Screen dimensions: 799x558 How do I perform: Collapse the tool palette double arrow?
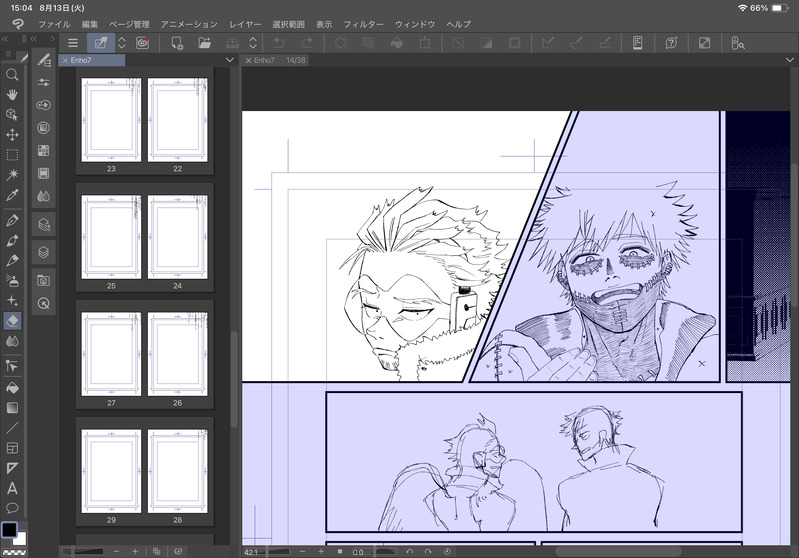[x=5, y=39]
